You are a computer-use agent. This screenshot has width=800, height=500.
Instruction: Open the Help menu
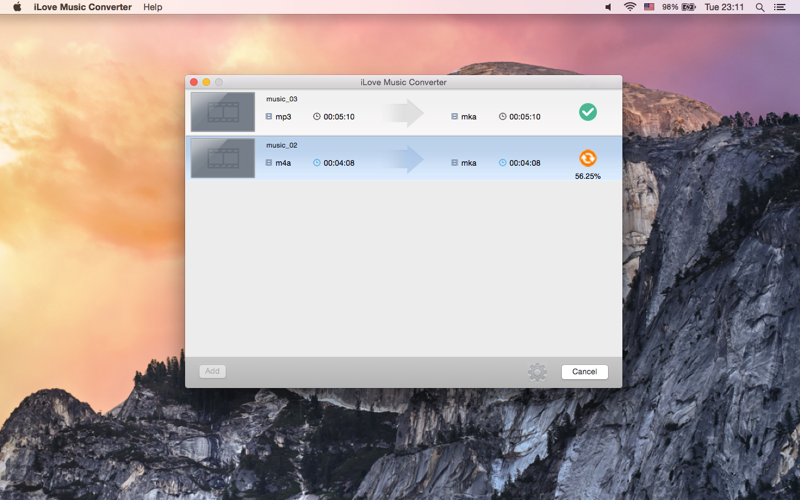tap(153, 7)
